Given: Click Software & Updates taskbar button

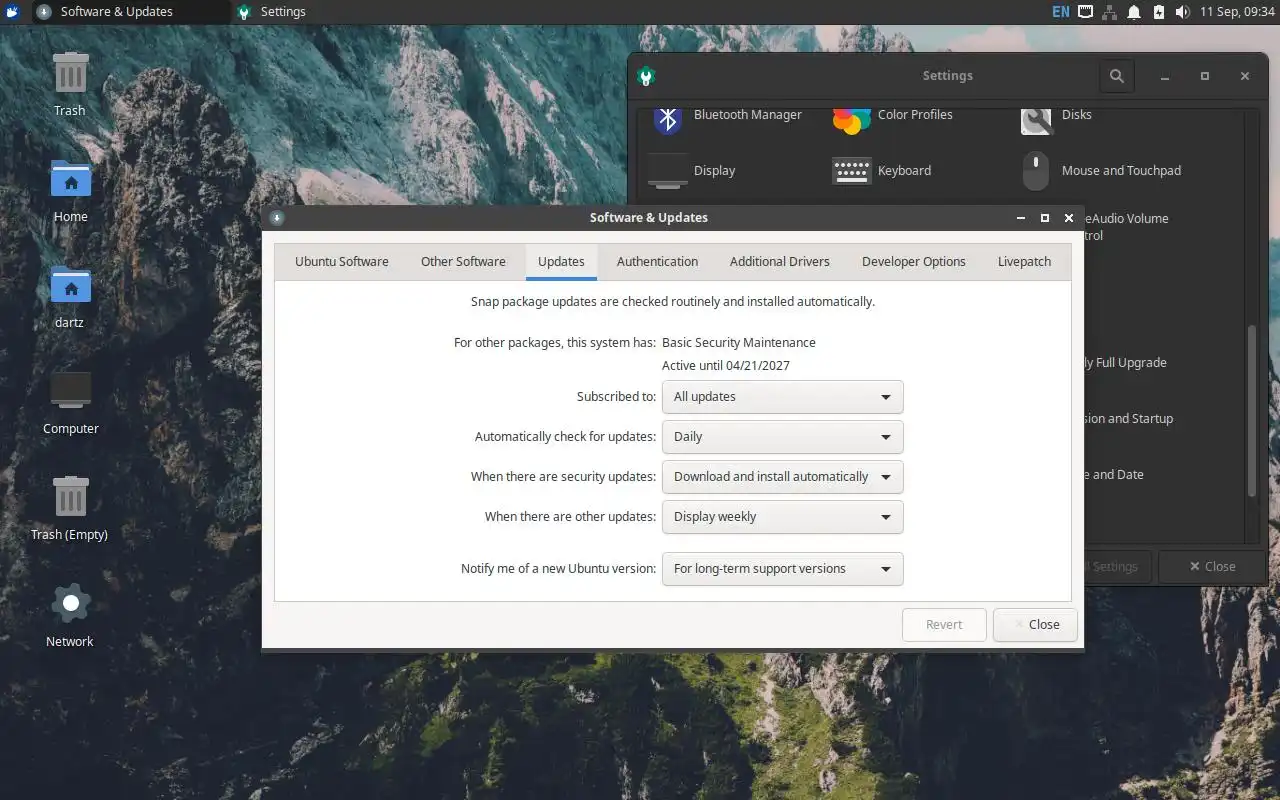Looking at the screenshot, I should 129,12.
